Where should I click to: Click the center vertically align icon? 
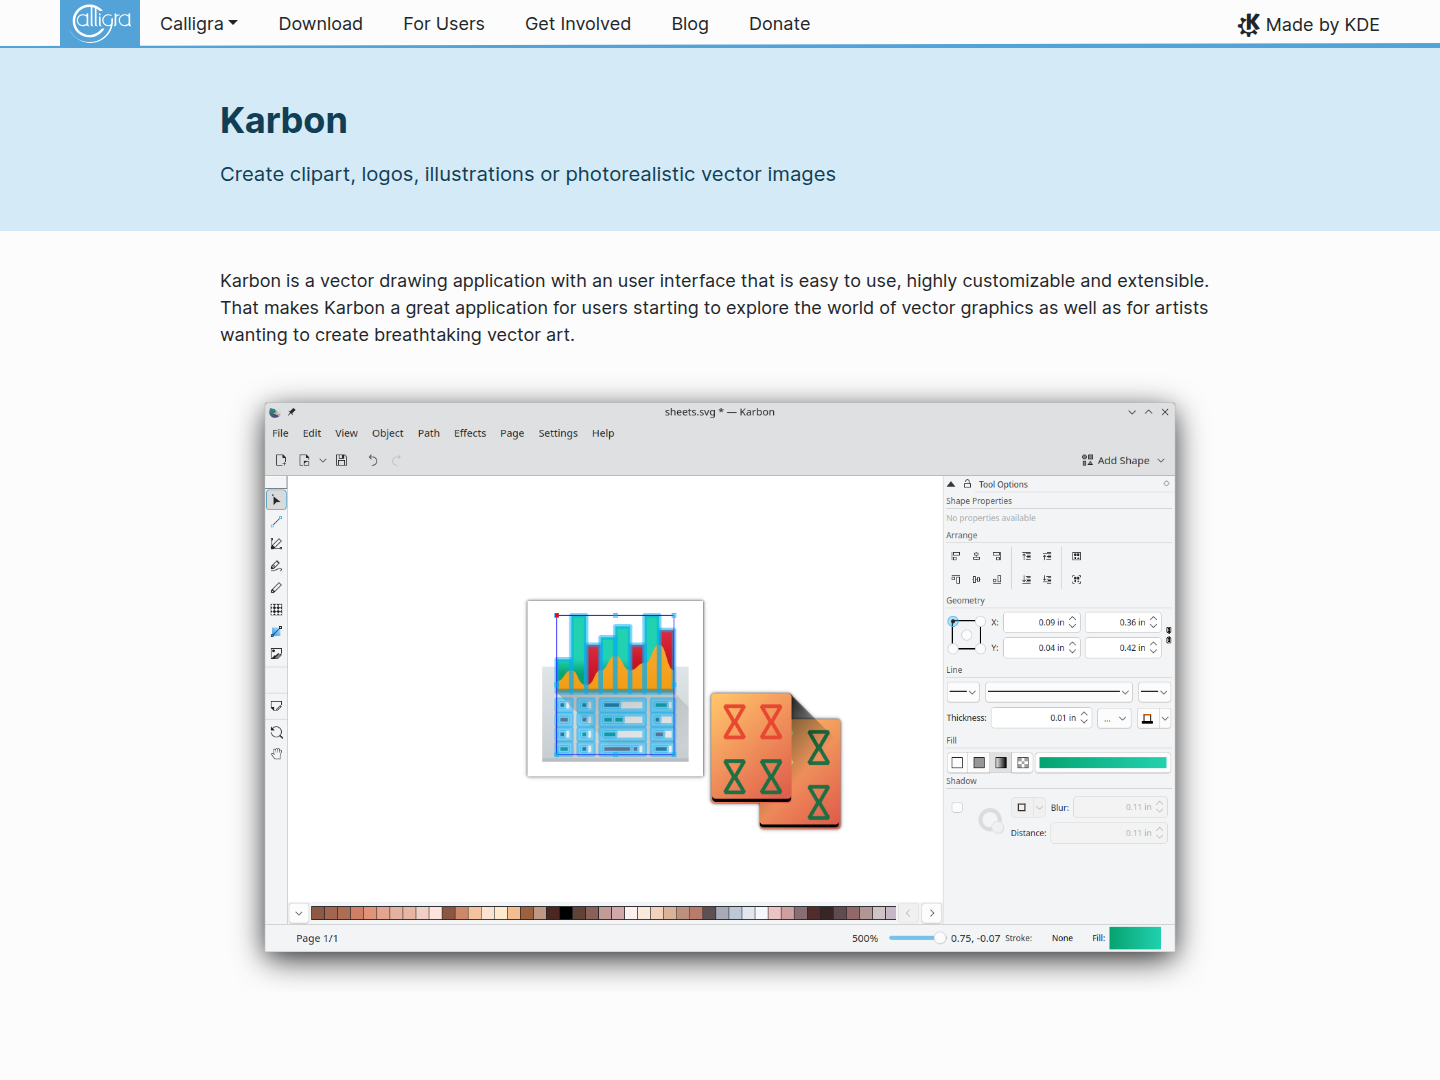point(976,580)
